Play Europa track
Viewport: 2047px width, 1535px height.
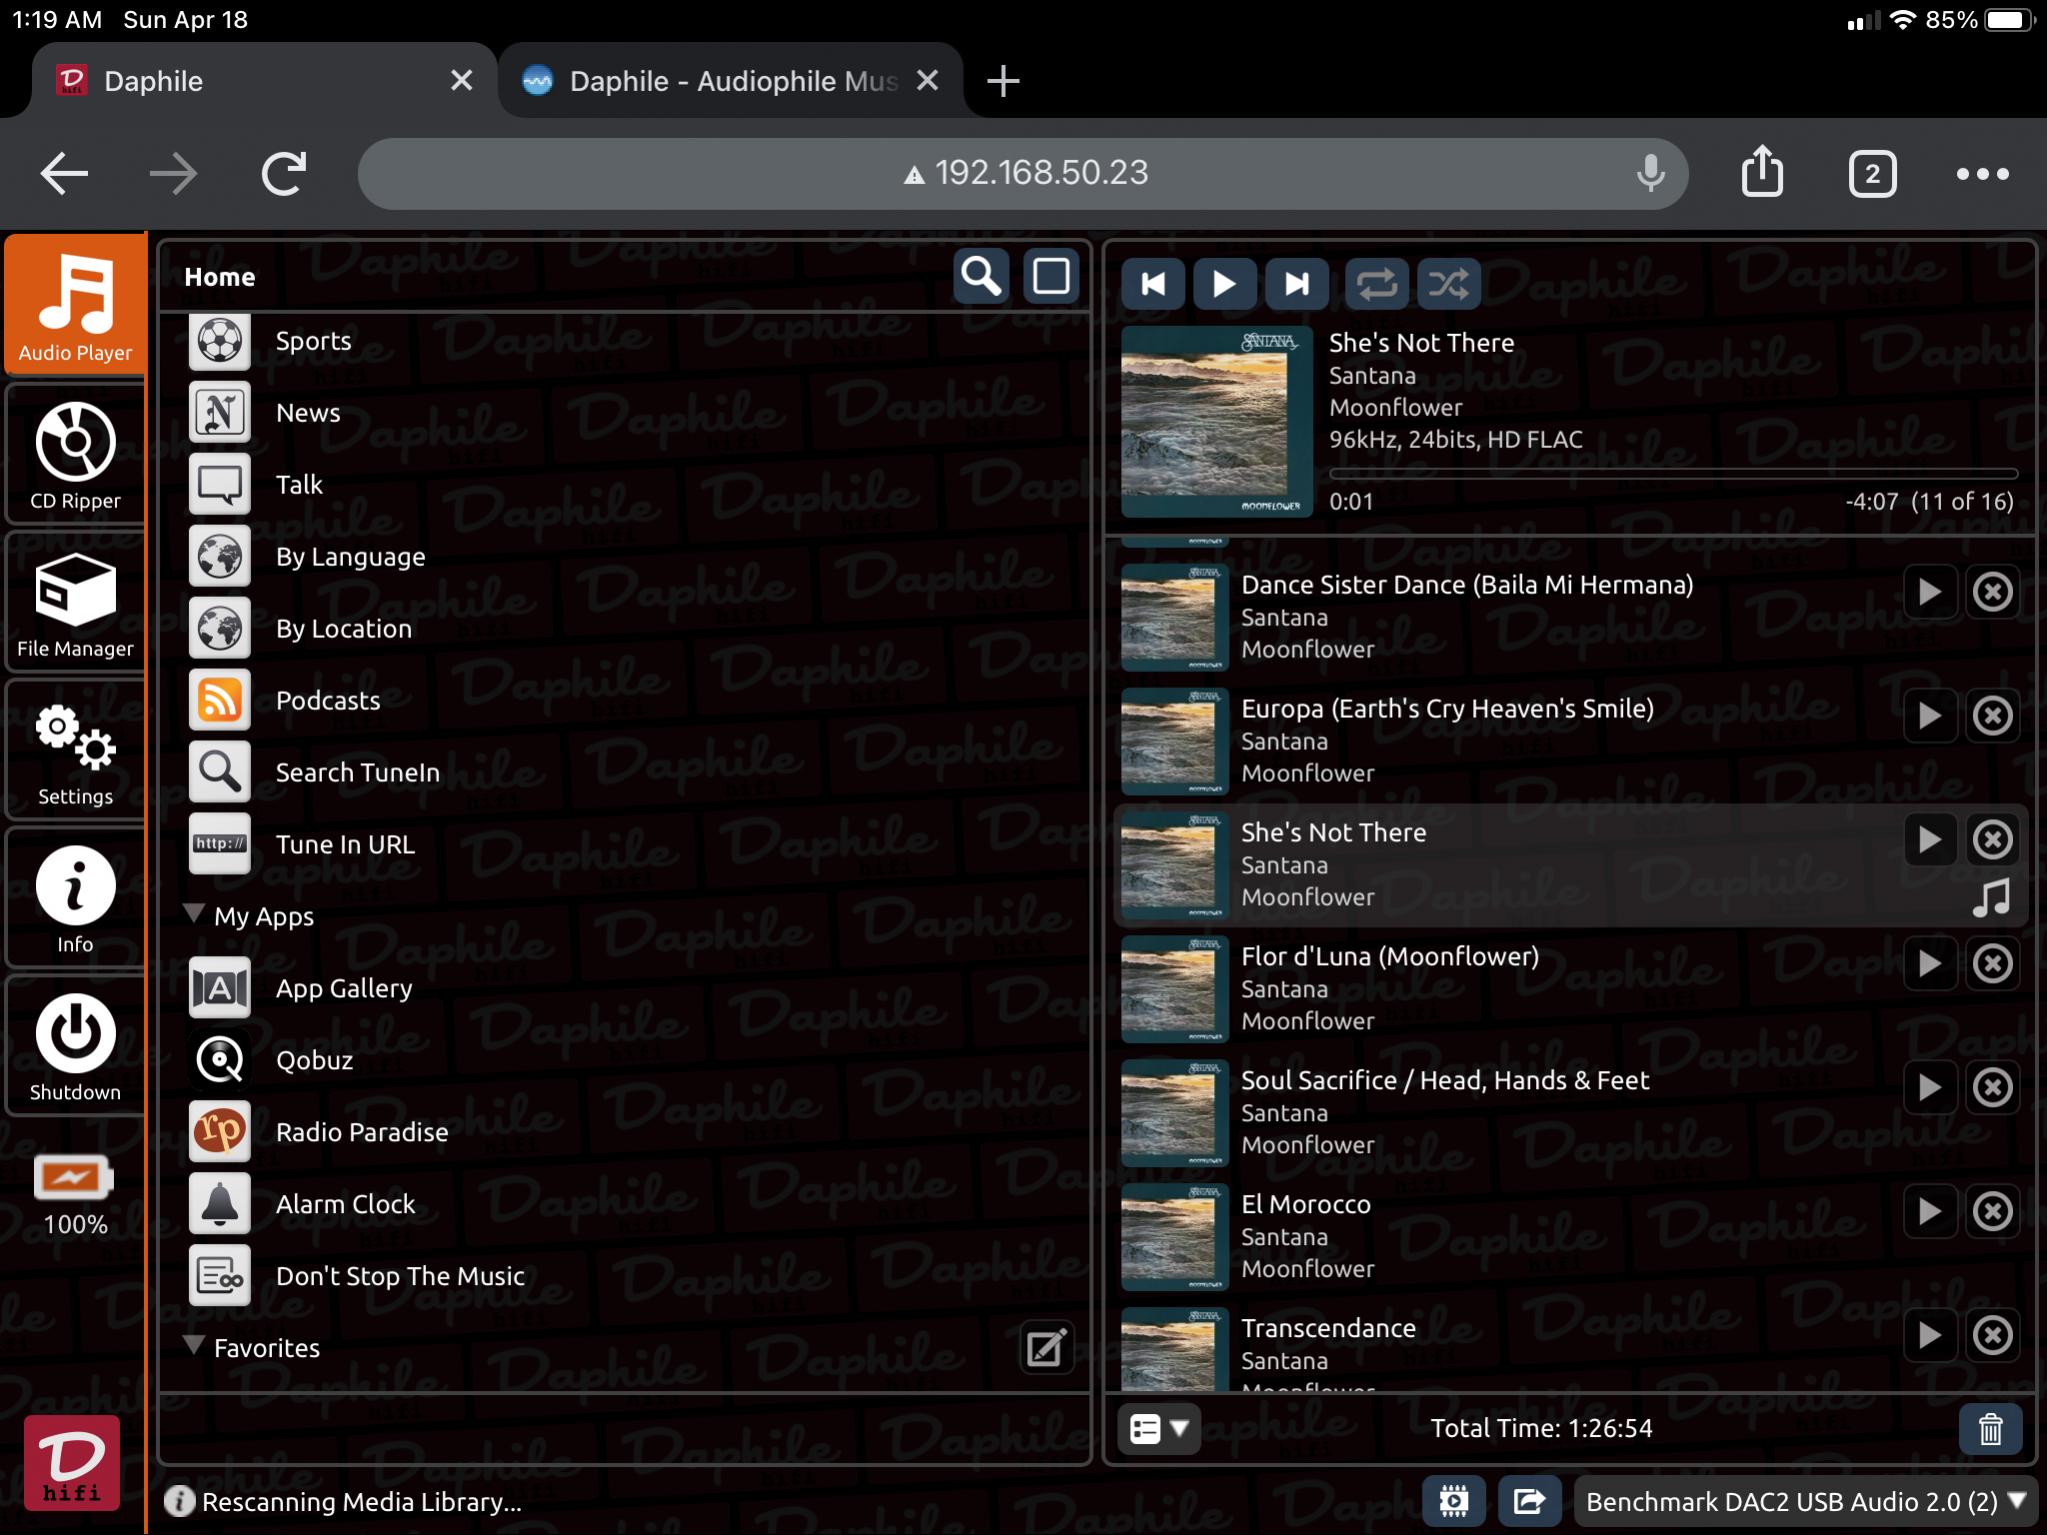[1930, 716]
